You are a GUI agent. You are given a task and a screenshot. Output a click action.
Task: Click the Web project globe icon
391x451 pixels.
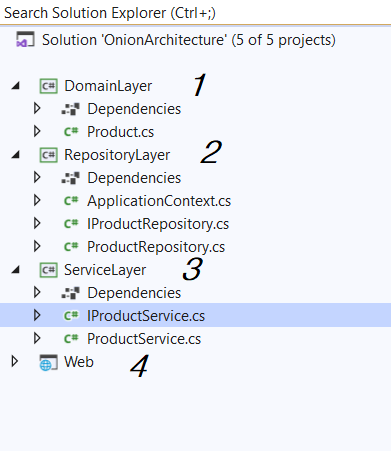coord(48,362)
